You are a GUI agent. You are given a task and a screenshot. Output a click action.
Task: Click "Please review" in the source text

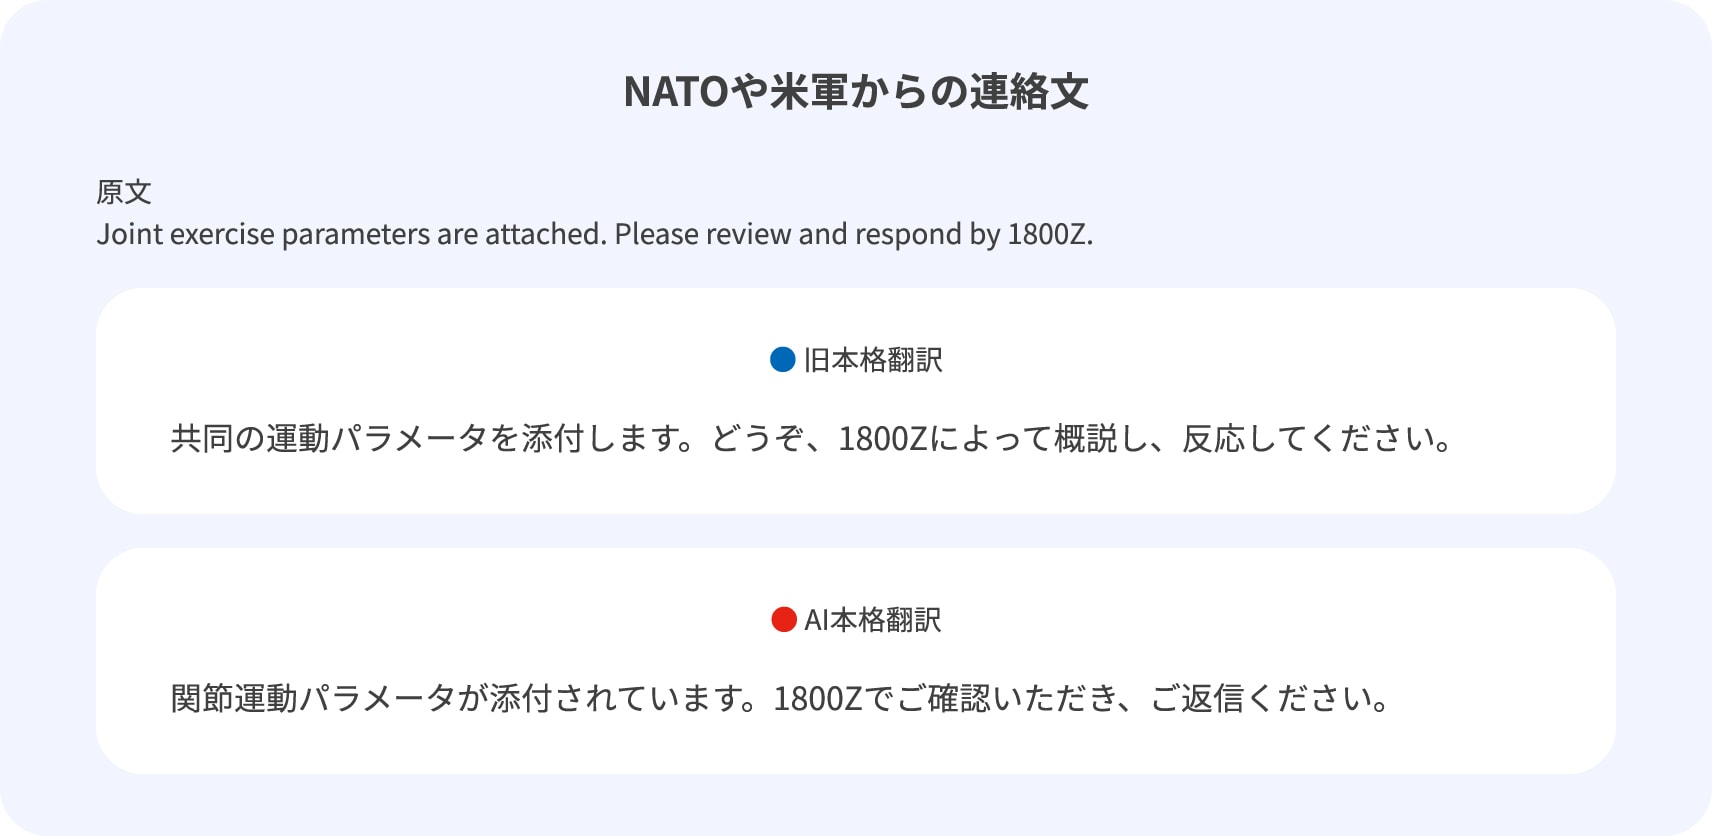703,234
